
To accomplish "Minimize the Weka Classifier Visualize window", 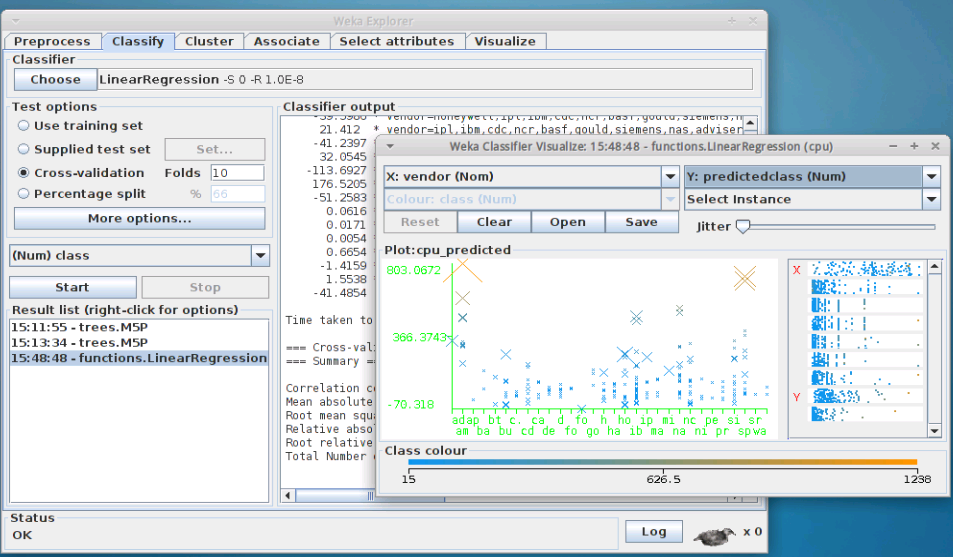I will (x=893, y=146).
